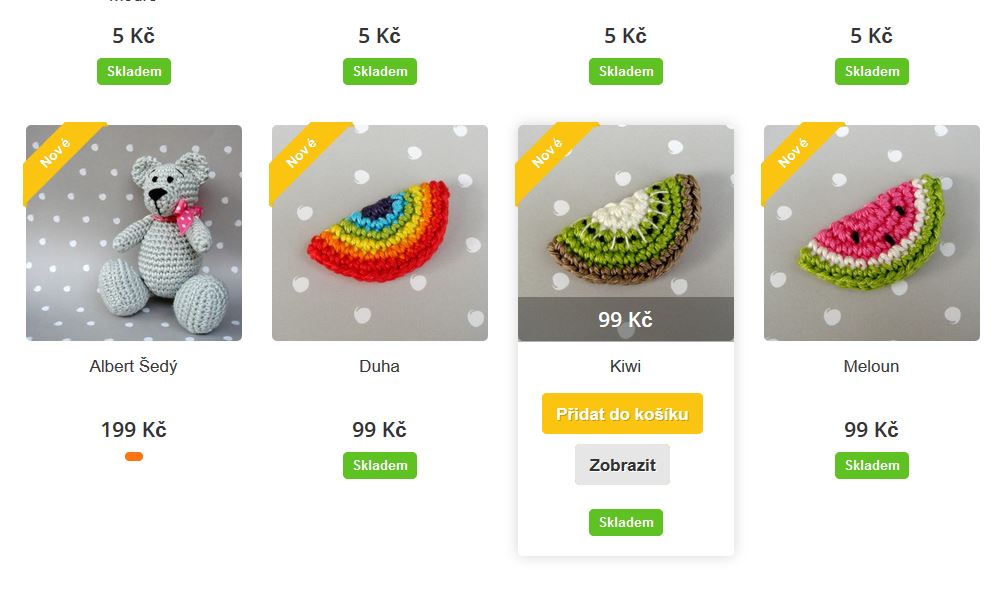Open the Meloun watermelon product image
This screenshot has height=591, width=1000.
click(x=872, y=233)
